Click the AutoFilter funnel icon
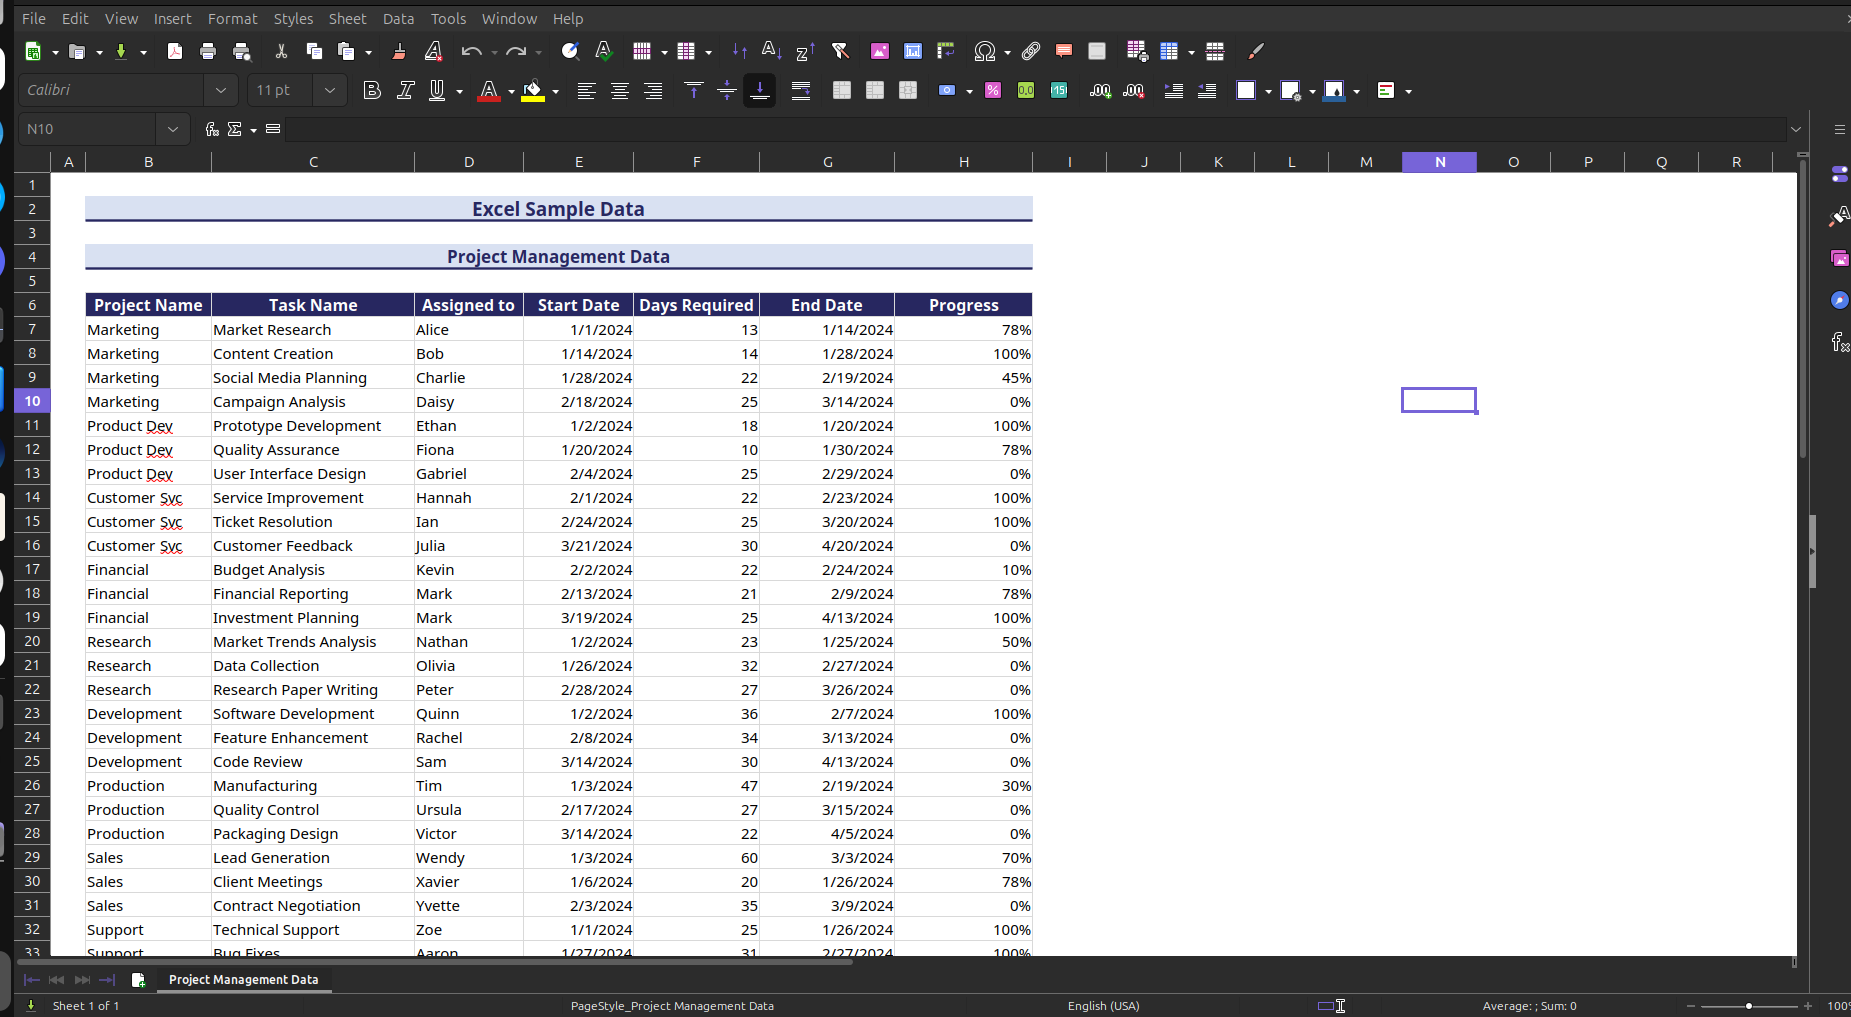Viewport: 1851px width, 1017px height. click(x=840, y=51)
